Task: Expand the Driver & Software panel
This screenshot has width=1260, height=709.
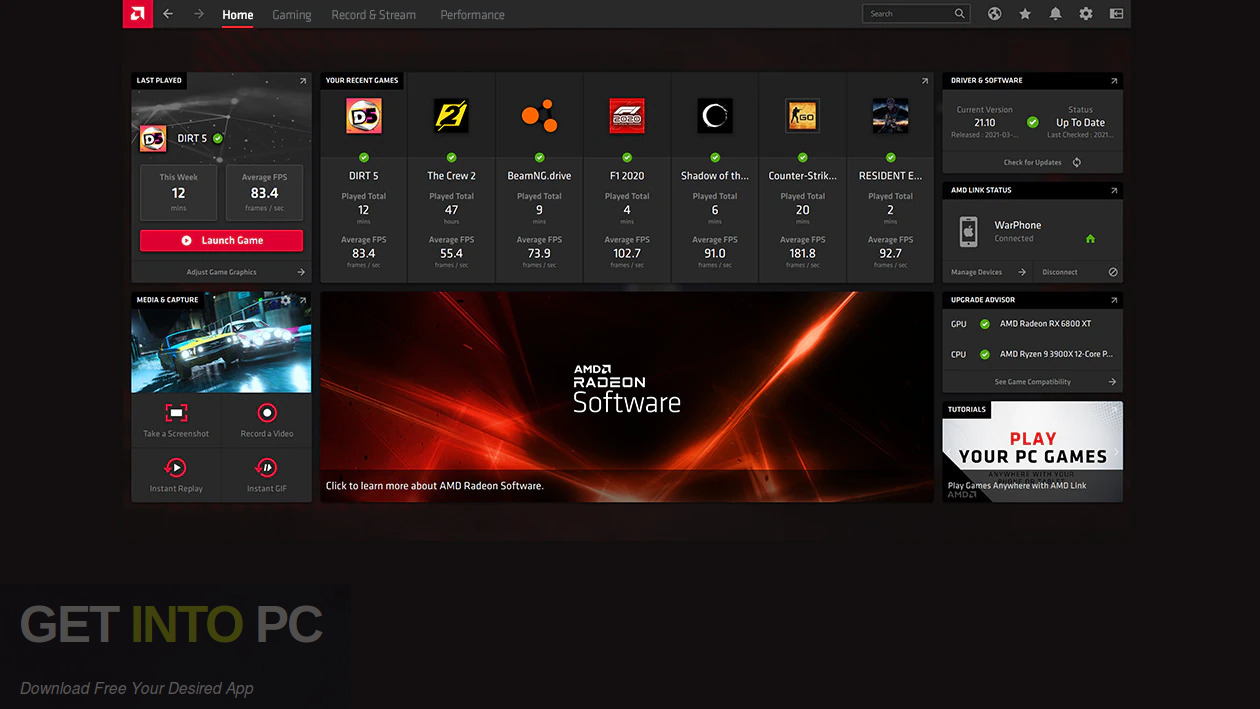Action: pyautogui.click(x=1114, y=81)
